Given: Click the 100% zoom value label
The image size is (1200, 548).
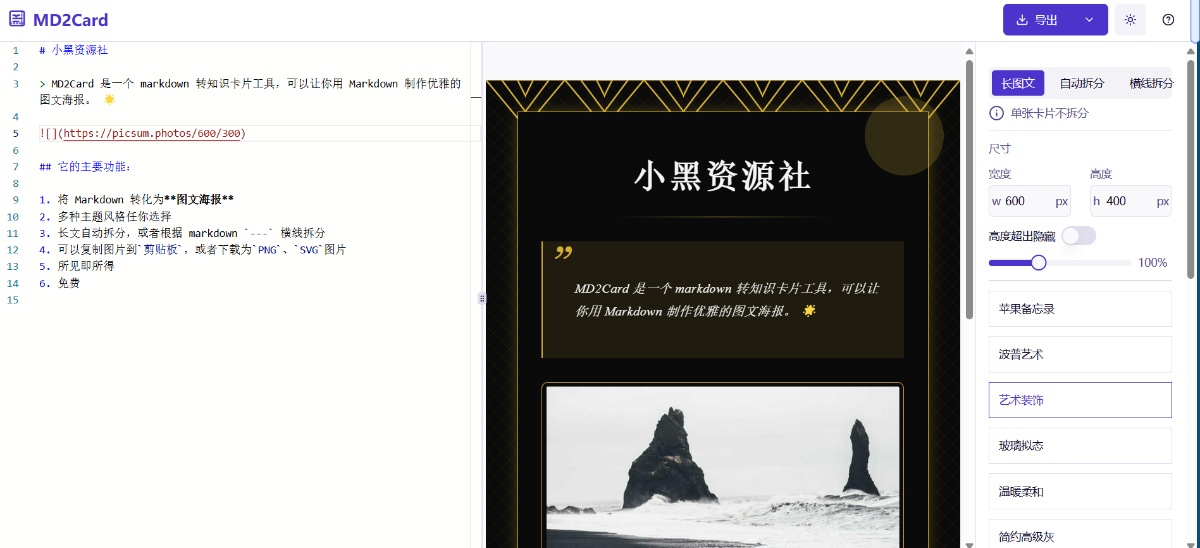Looking at the screenshot, I should point(1153,263).
